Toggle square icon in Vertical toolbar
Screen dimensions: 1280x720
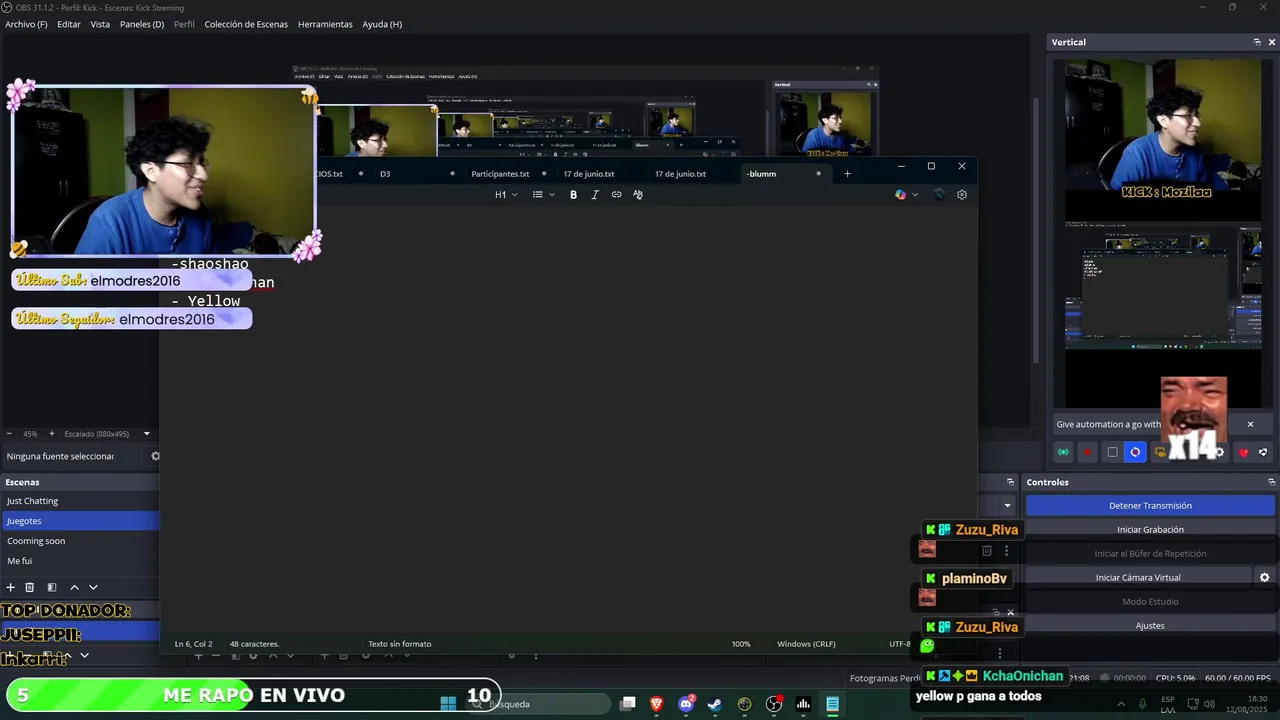1112,452
